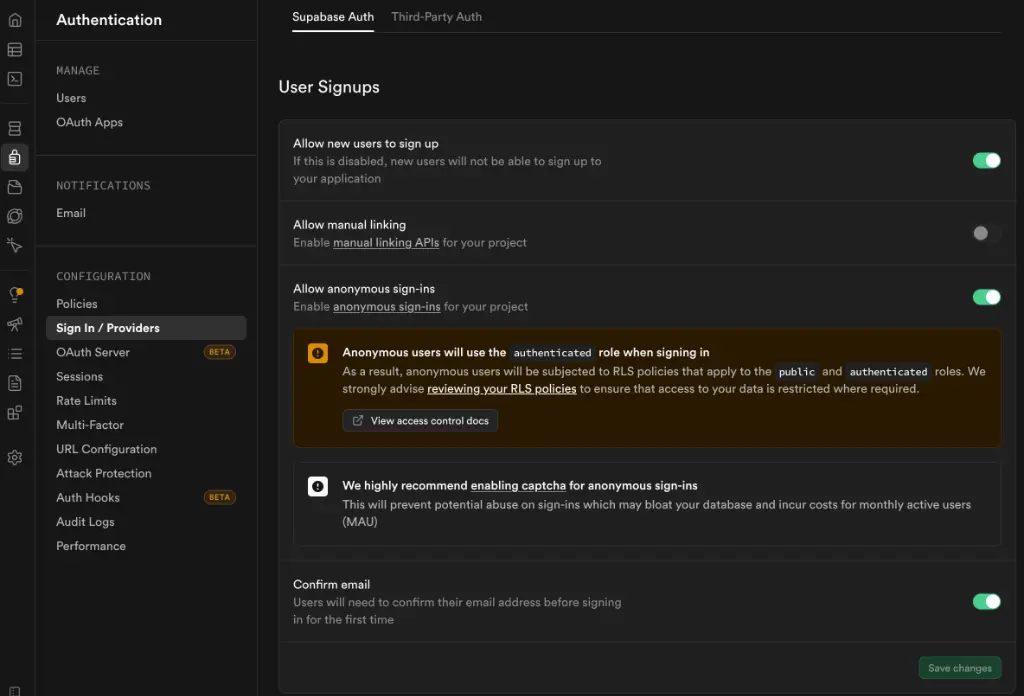Select Rate Limits in the Configuration menu
The image size is (1024, 696).
tap(86, 401)
